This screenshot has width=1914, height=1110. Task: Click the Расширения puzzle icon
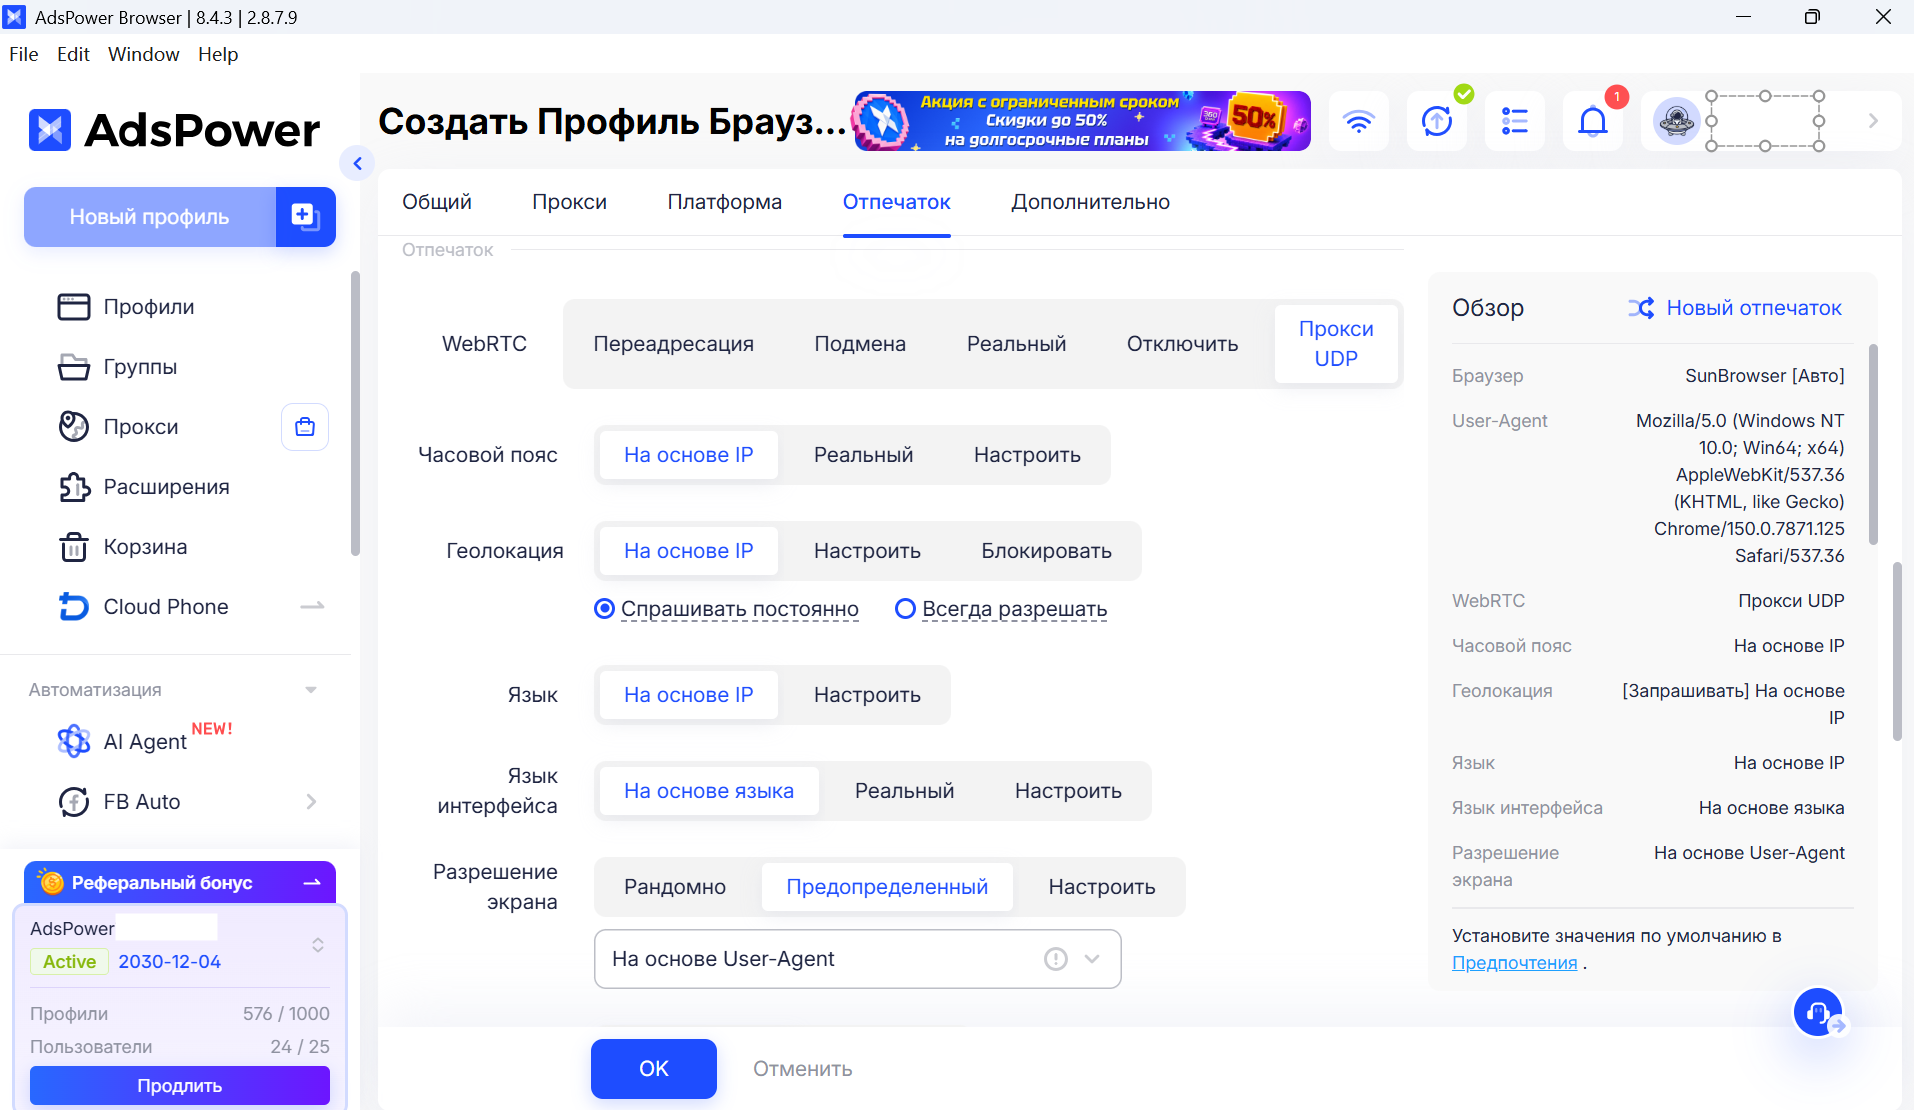tap(74, 487)
